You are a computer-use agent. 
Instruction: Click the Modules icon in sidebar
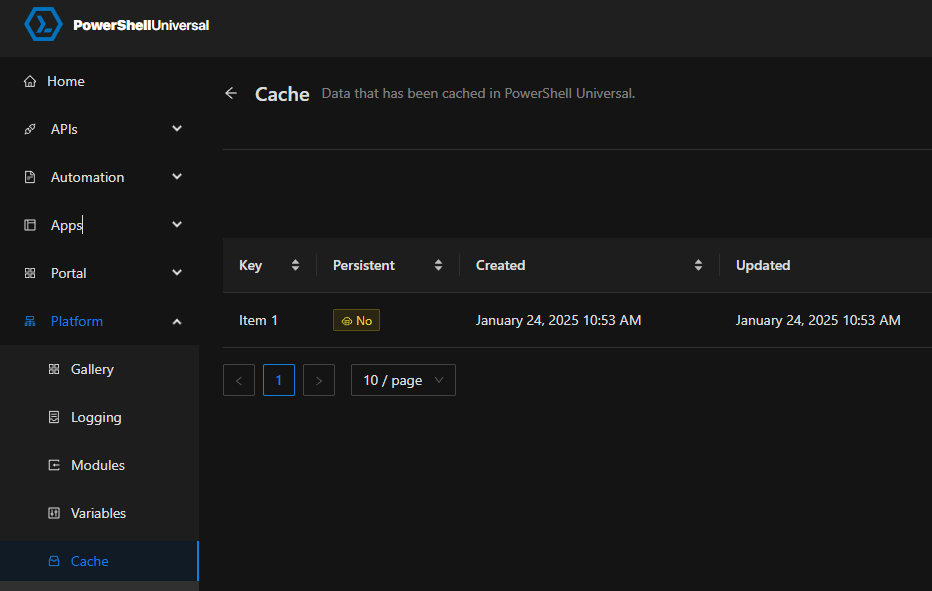[x=54, y=466]
